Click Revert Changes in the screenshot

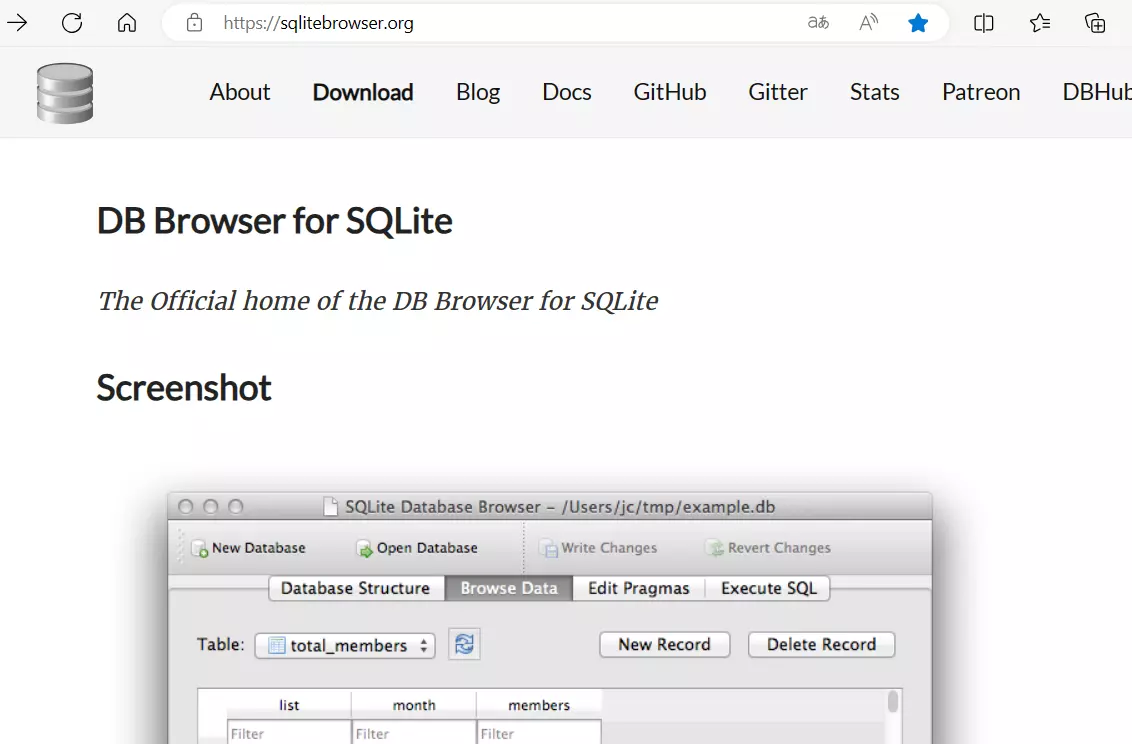click(767, 548)
